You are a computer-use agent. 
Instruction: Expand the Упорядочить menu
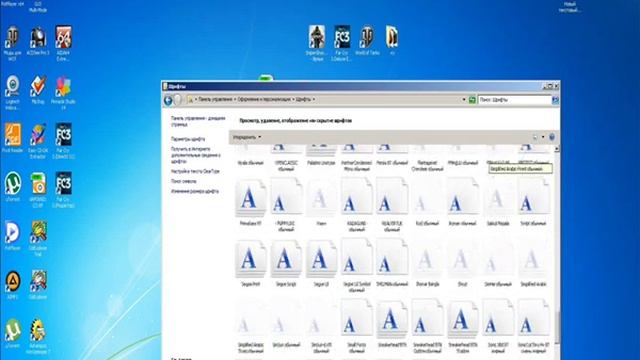point(247,137)
